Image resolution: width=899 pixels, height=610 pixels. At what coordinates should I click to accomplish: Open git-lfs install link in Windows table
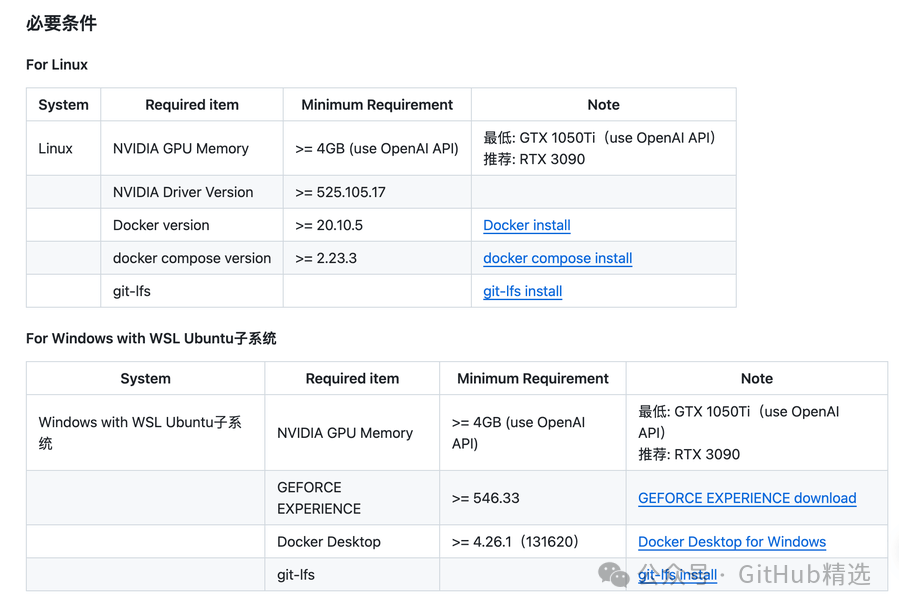[677, 575]
